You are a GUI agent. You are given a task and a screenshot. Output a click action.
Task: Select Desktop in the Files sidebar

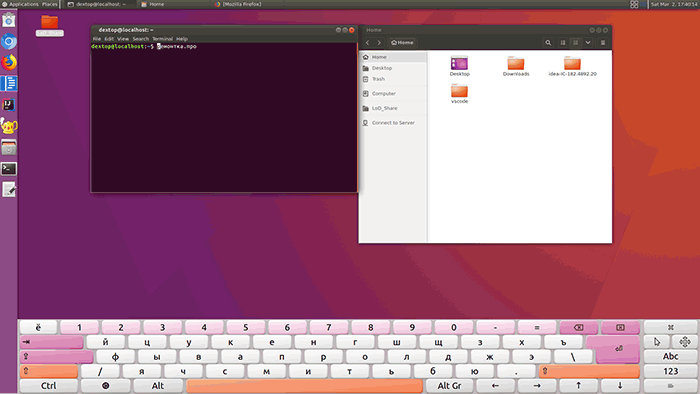[394, 68]
